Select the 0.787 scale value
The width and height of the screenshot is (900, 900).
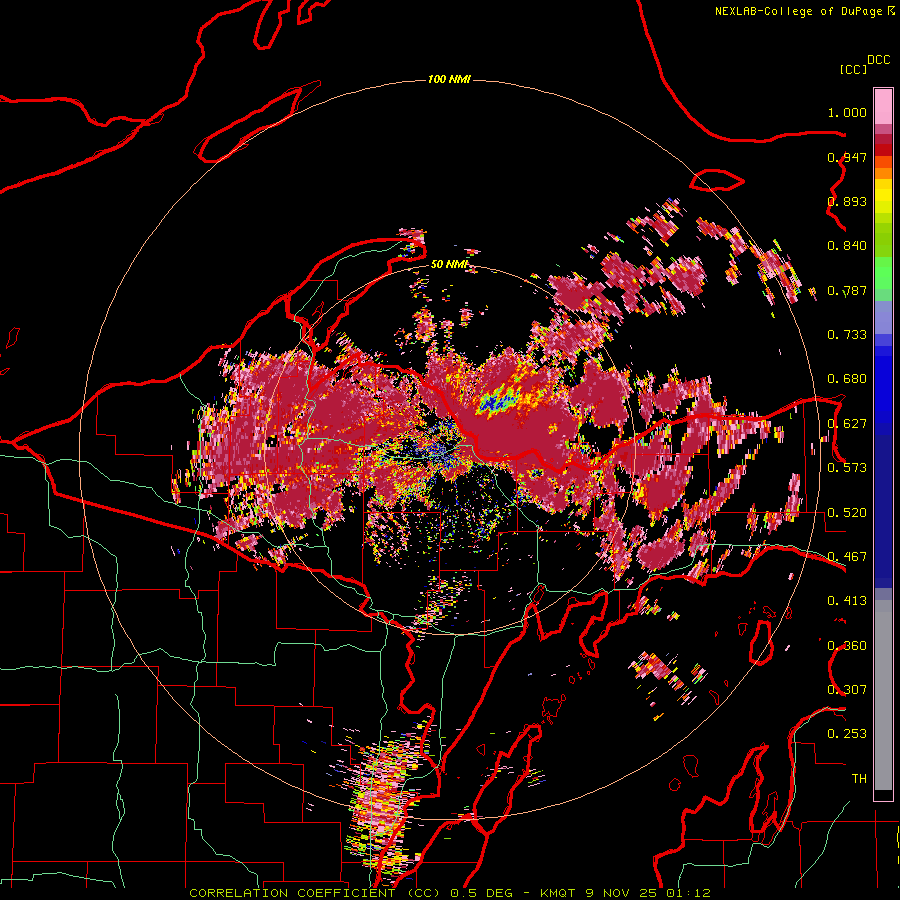coord(847,290)
